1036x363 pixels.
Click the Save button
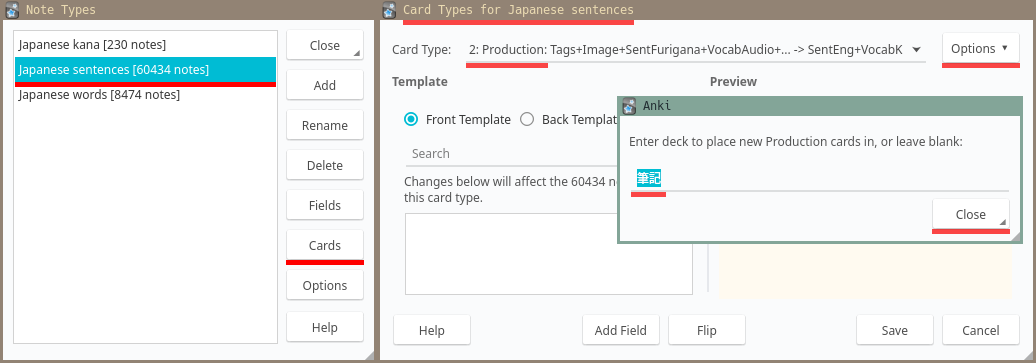(895, 330)
